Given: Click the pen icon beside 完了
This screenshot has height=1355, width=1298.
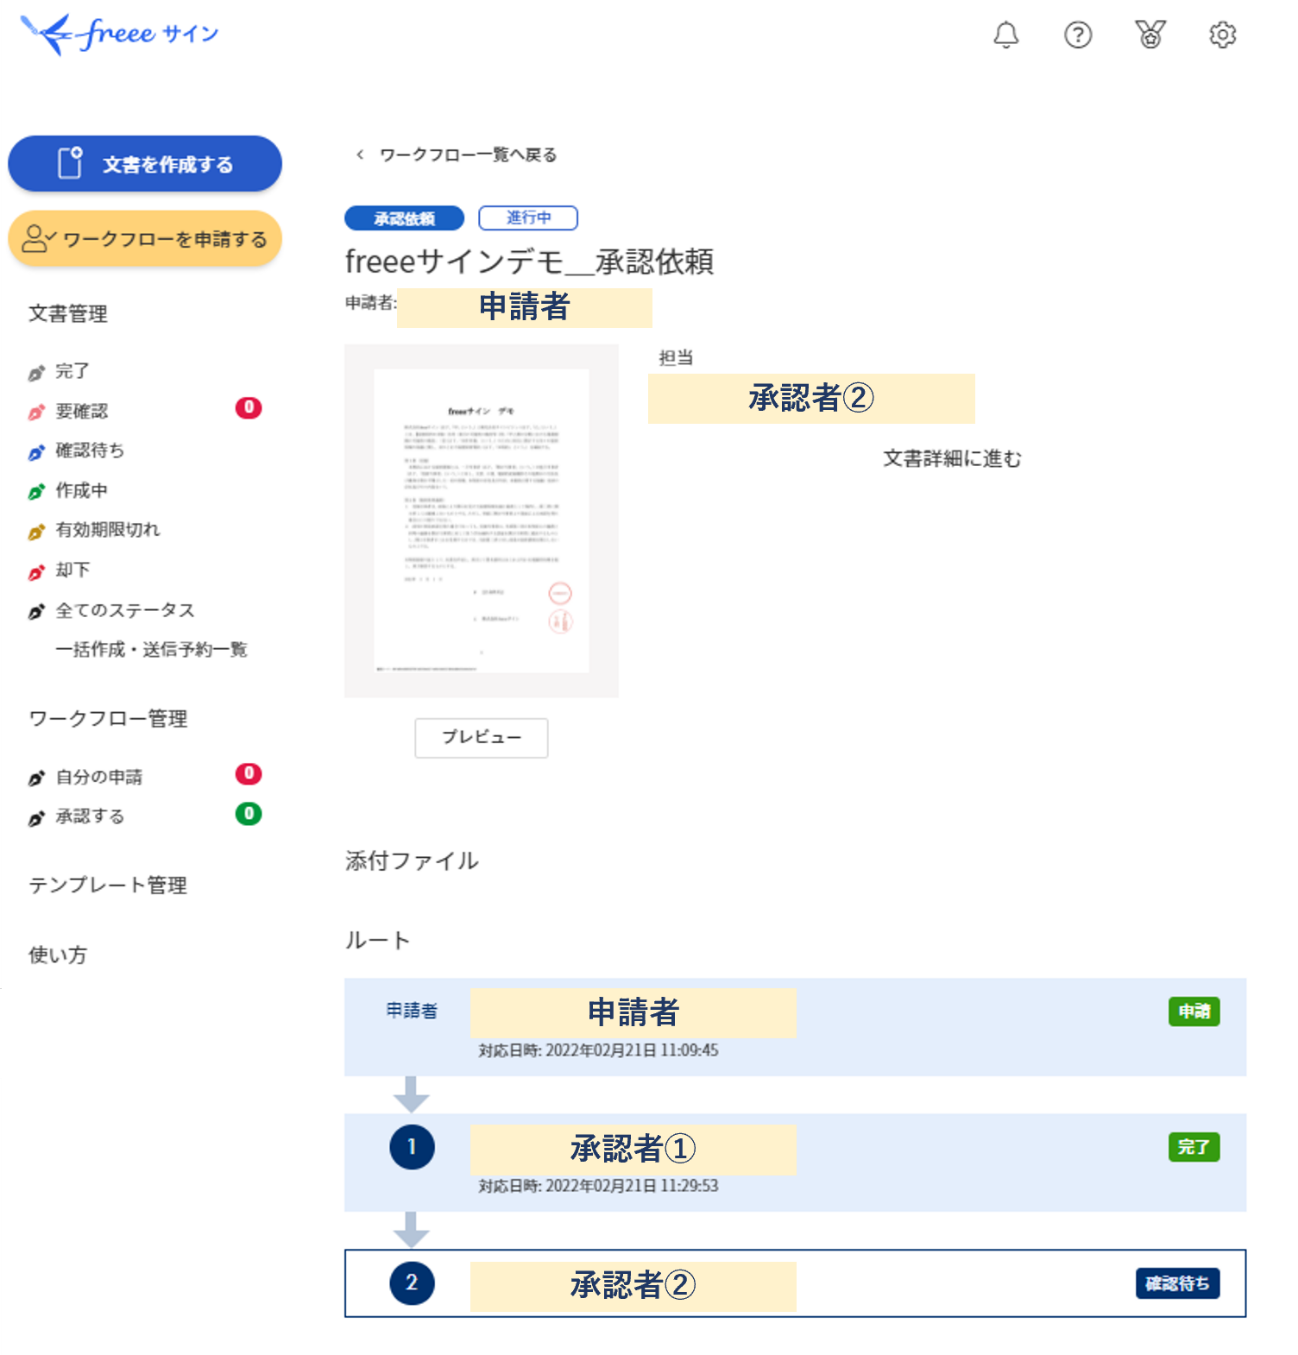Looking at the screenshot, I should 37,372.
